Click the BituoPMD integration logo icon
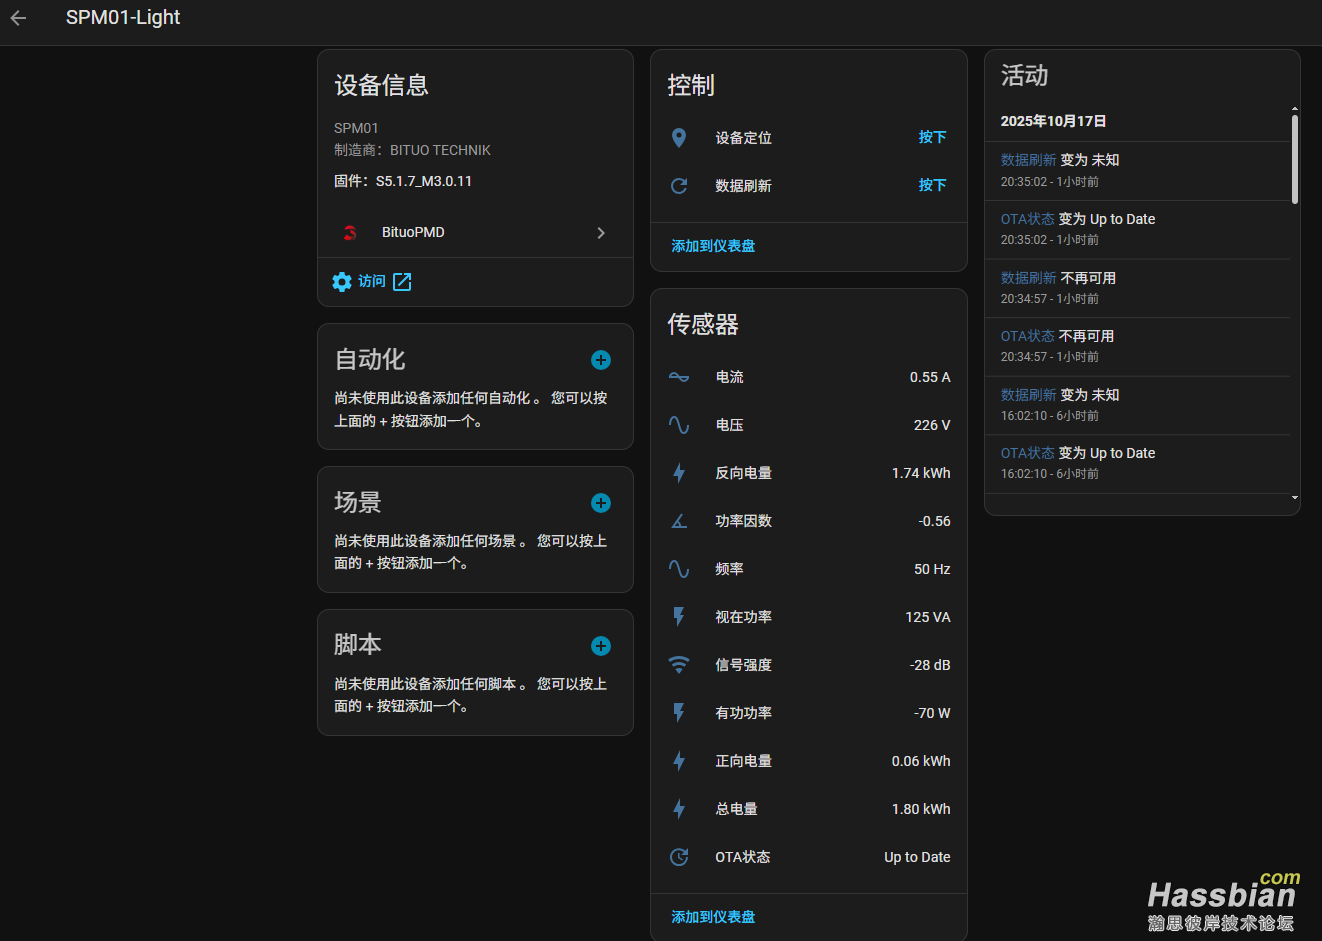 tap(350, 232)
